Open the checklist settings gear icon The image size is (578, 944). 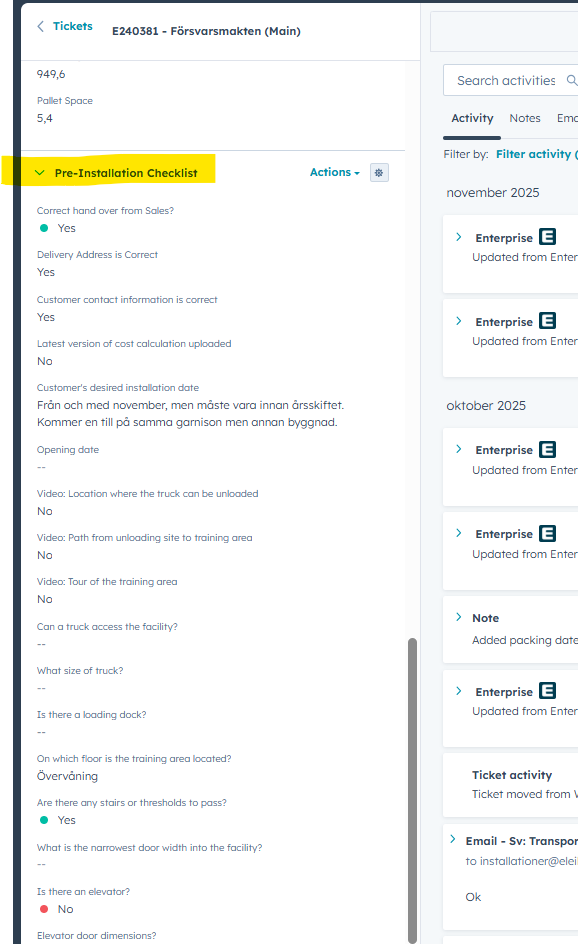(378, 172)
